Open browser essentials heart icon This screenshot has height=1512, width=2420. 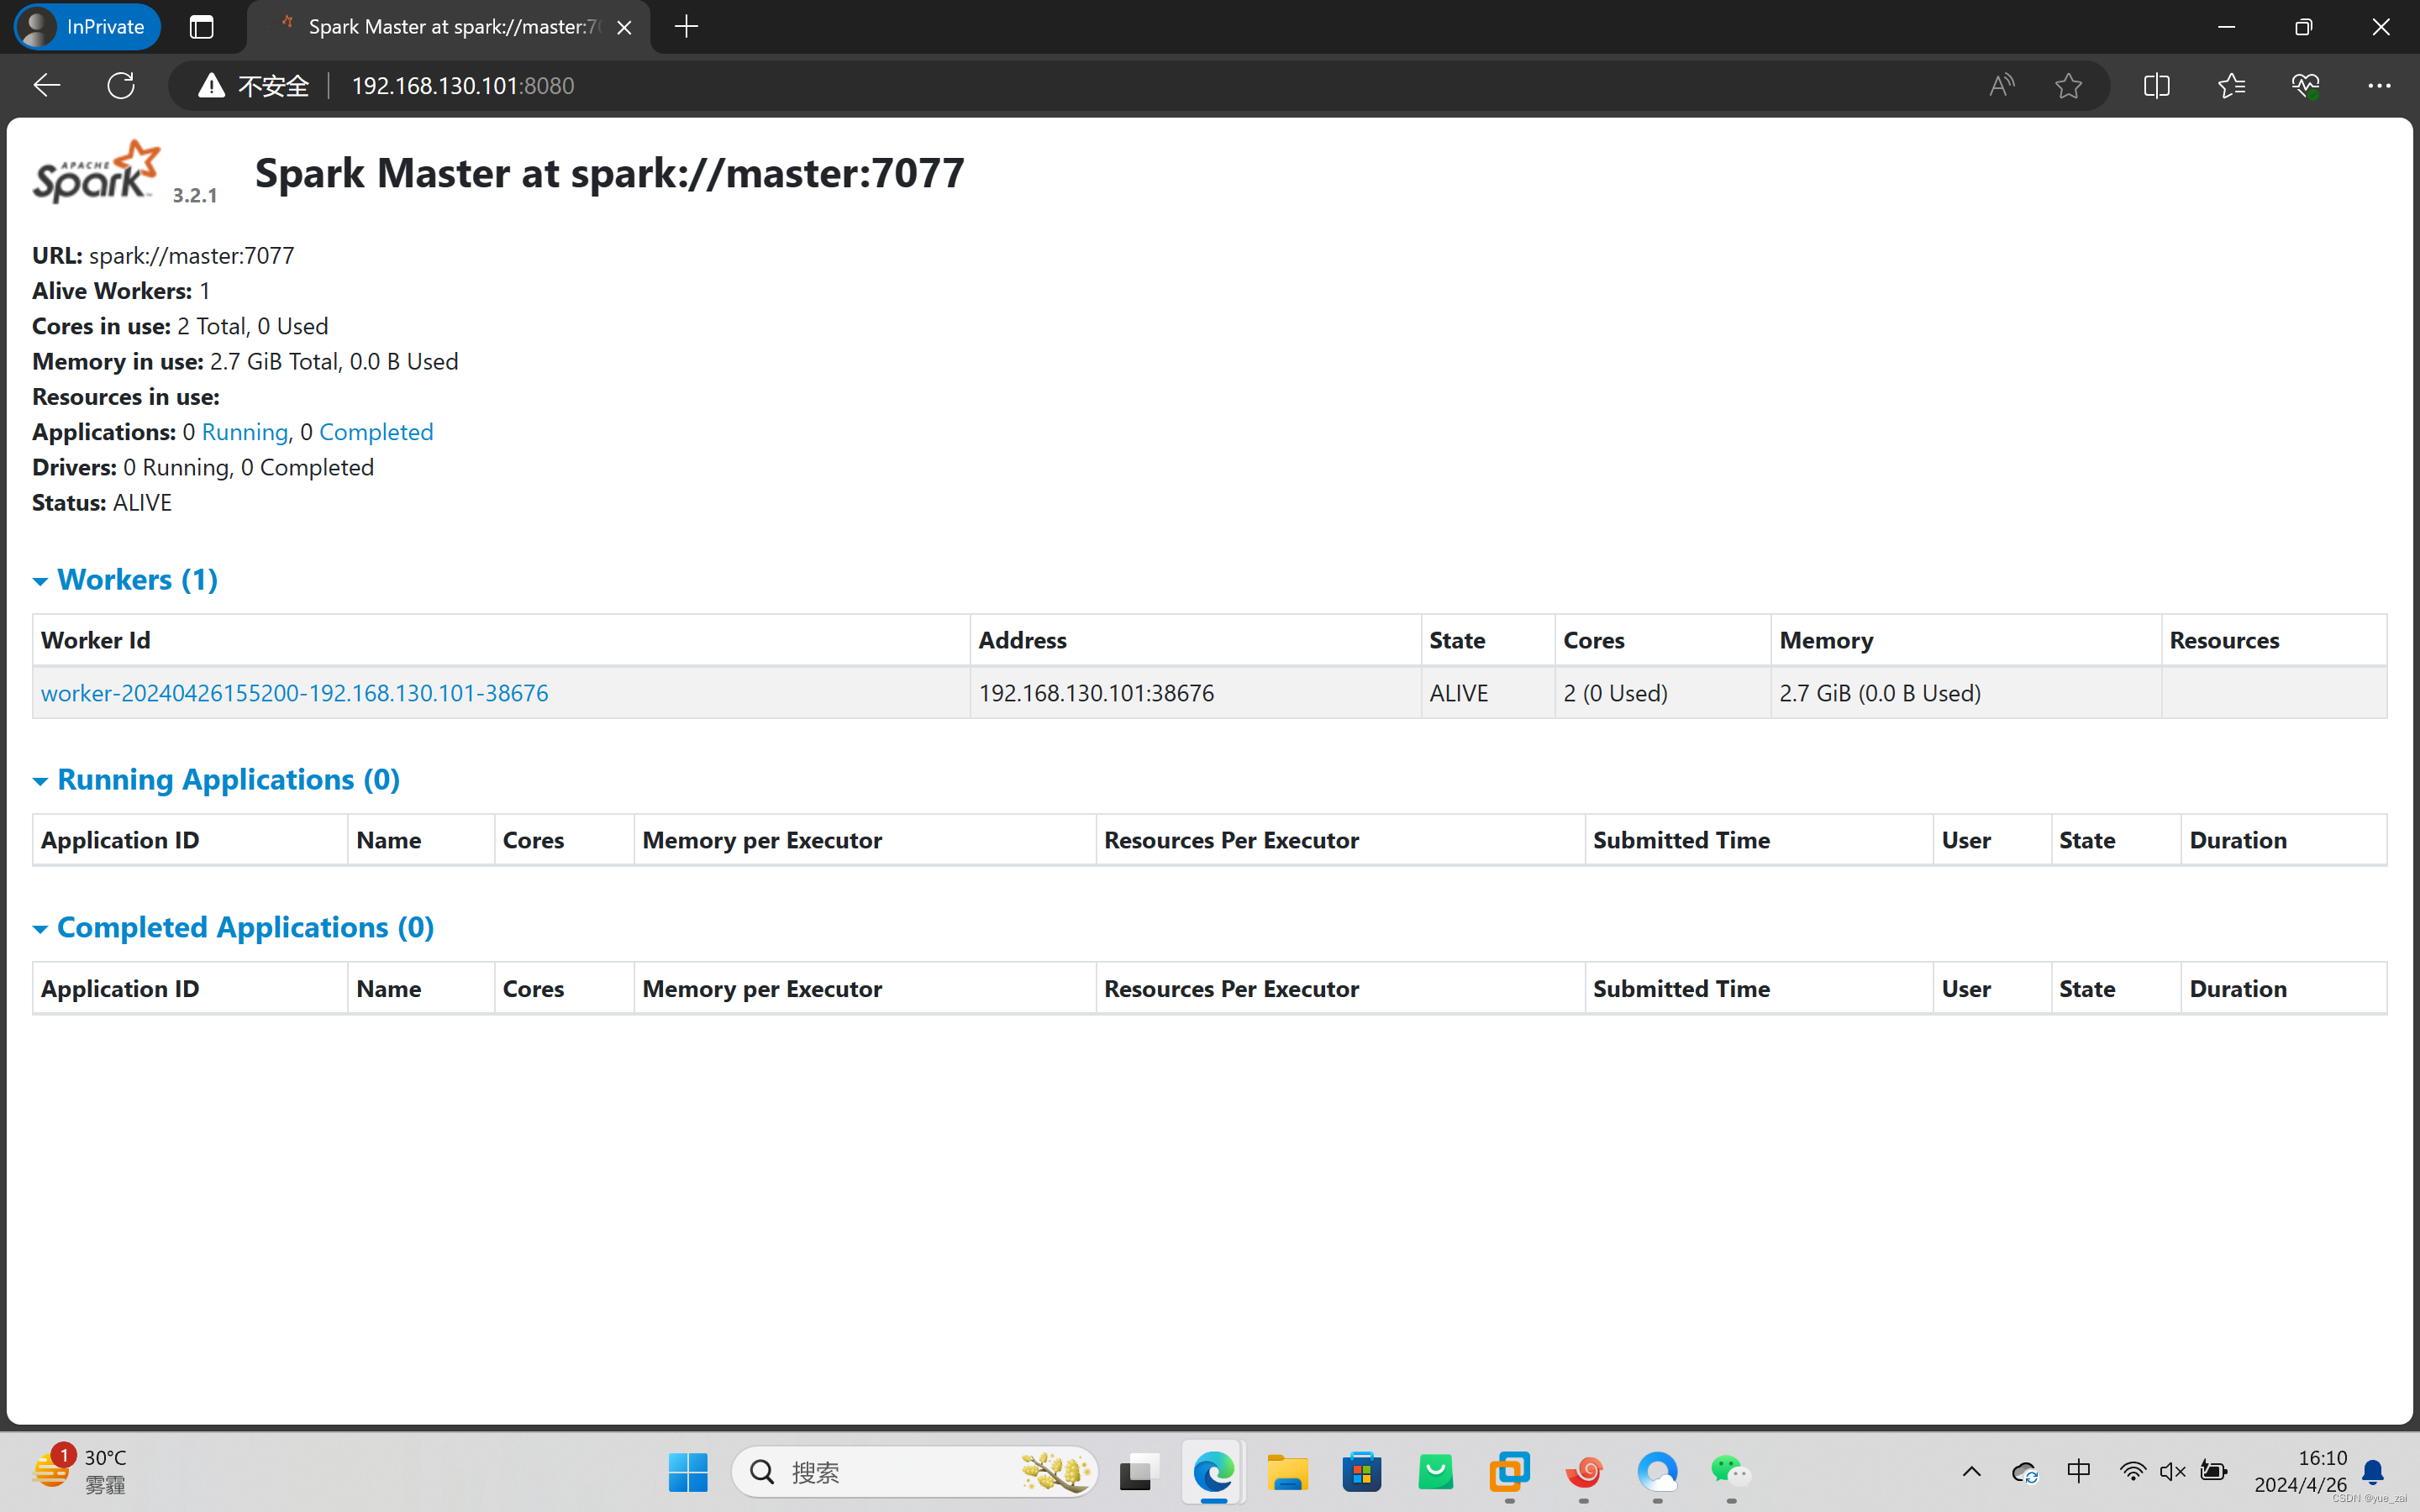pyautogui.click(x=2305, y=85)
